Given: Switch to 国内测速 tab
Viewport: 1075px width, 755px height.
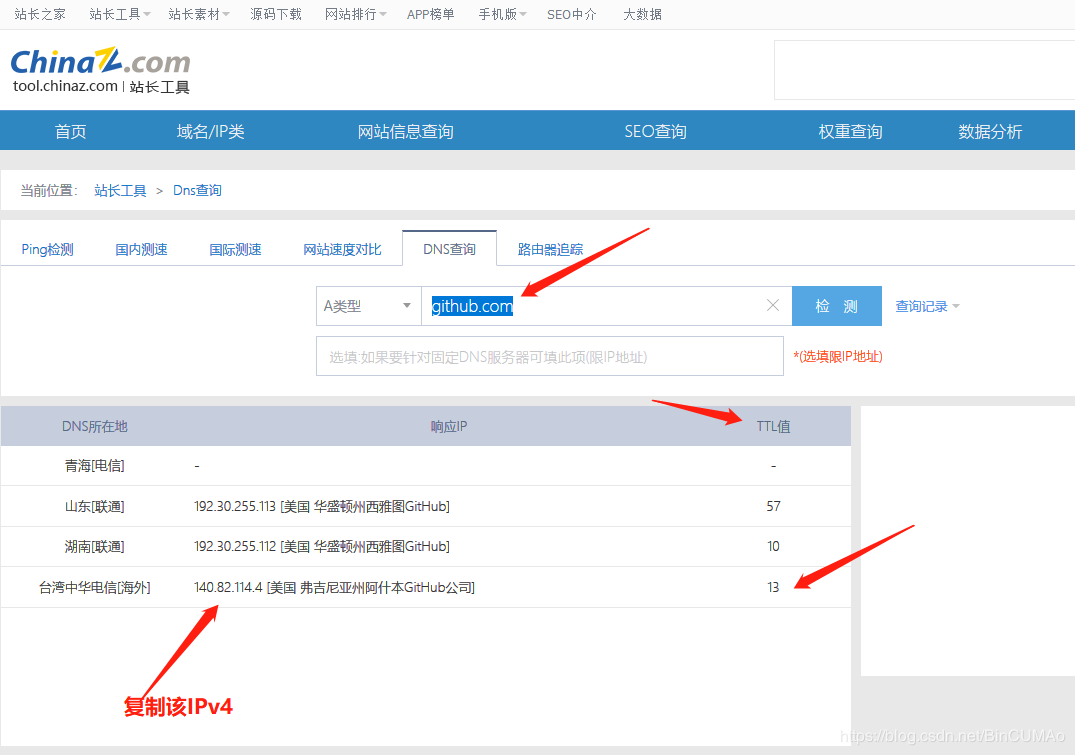Looking at the screenshot, I should [x=141, y=249].
